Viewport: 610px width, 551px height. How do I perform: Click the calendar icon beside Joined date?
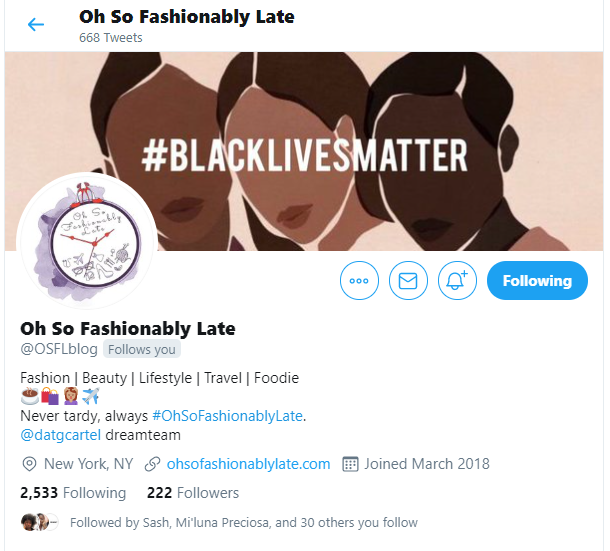click(x=350, y=464)
